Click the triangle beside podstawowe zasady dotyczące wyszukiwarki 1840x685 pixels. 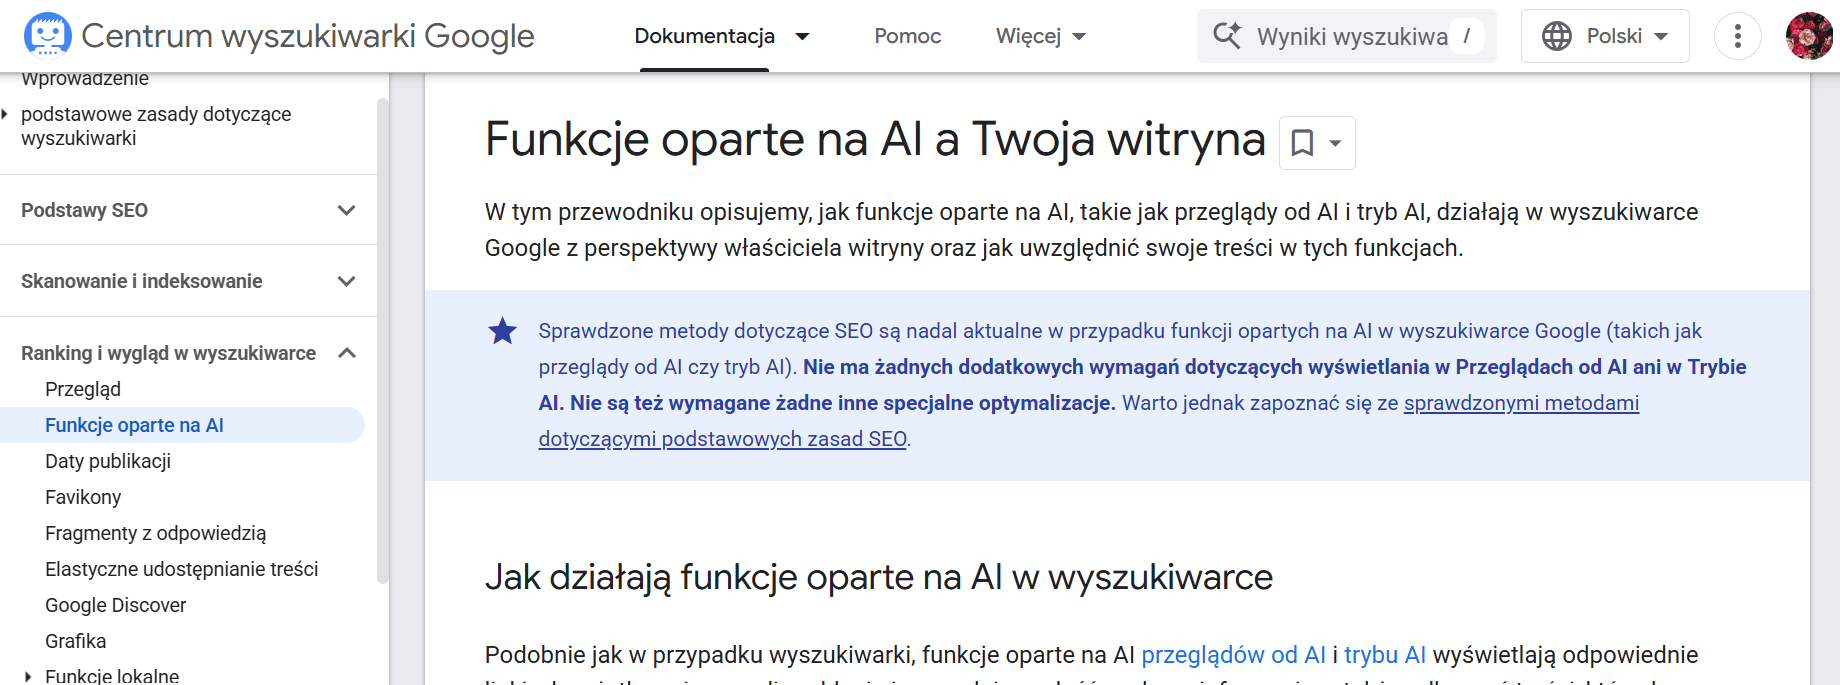(x=5, y=114)
